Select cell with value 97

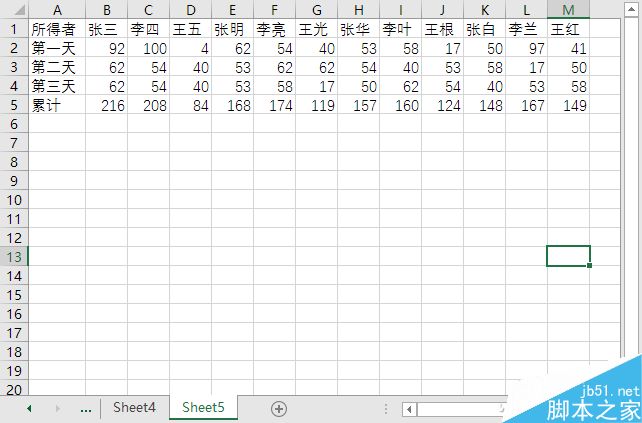click(527, 48)
